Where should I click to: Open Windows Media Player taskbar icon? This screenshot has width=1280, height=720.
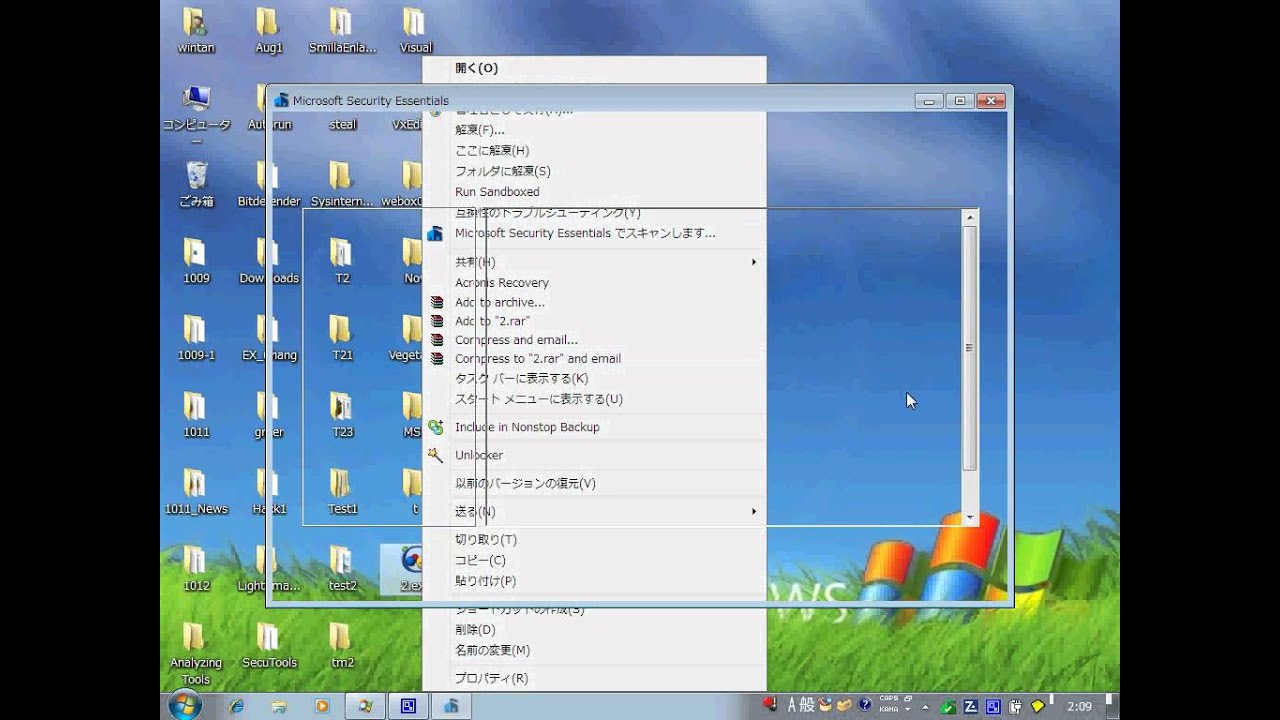coord(321,706)
